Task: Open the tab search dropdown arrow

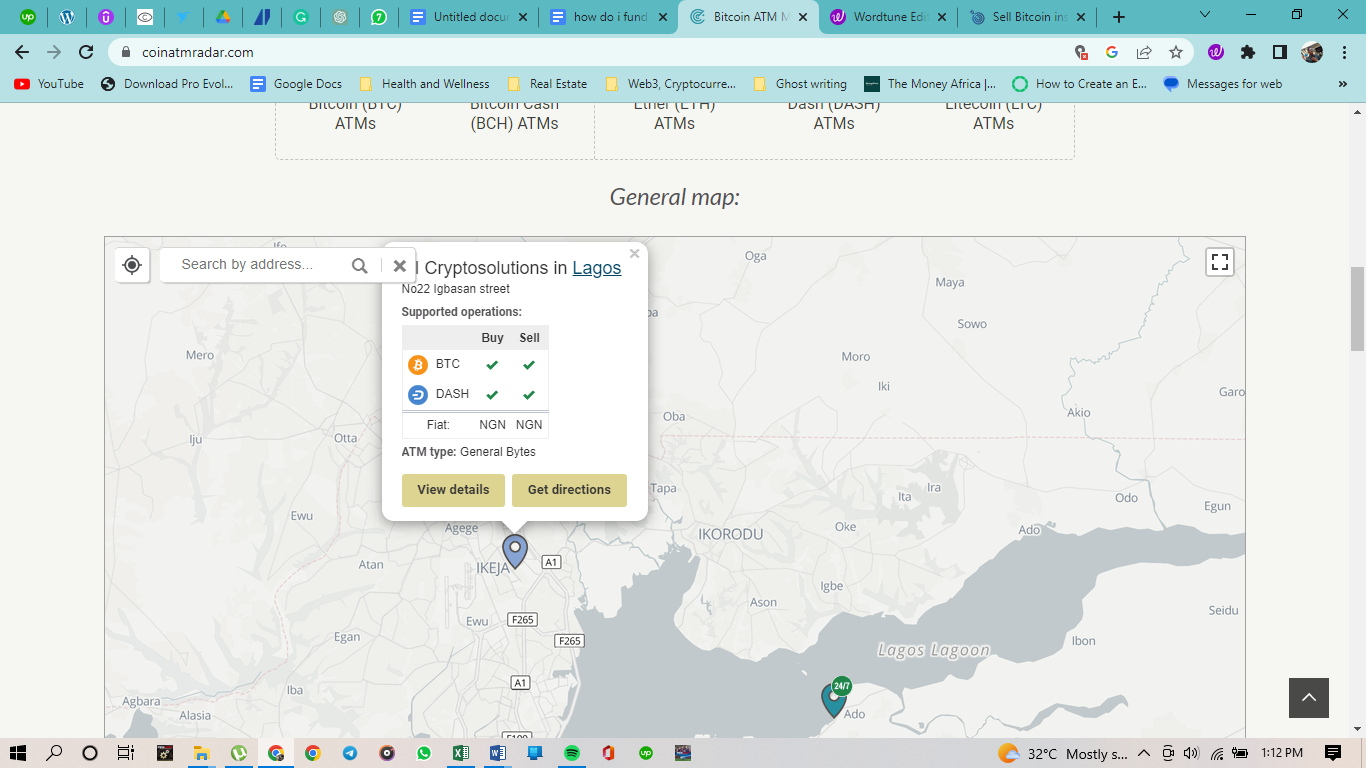Action: [1205, 15]
